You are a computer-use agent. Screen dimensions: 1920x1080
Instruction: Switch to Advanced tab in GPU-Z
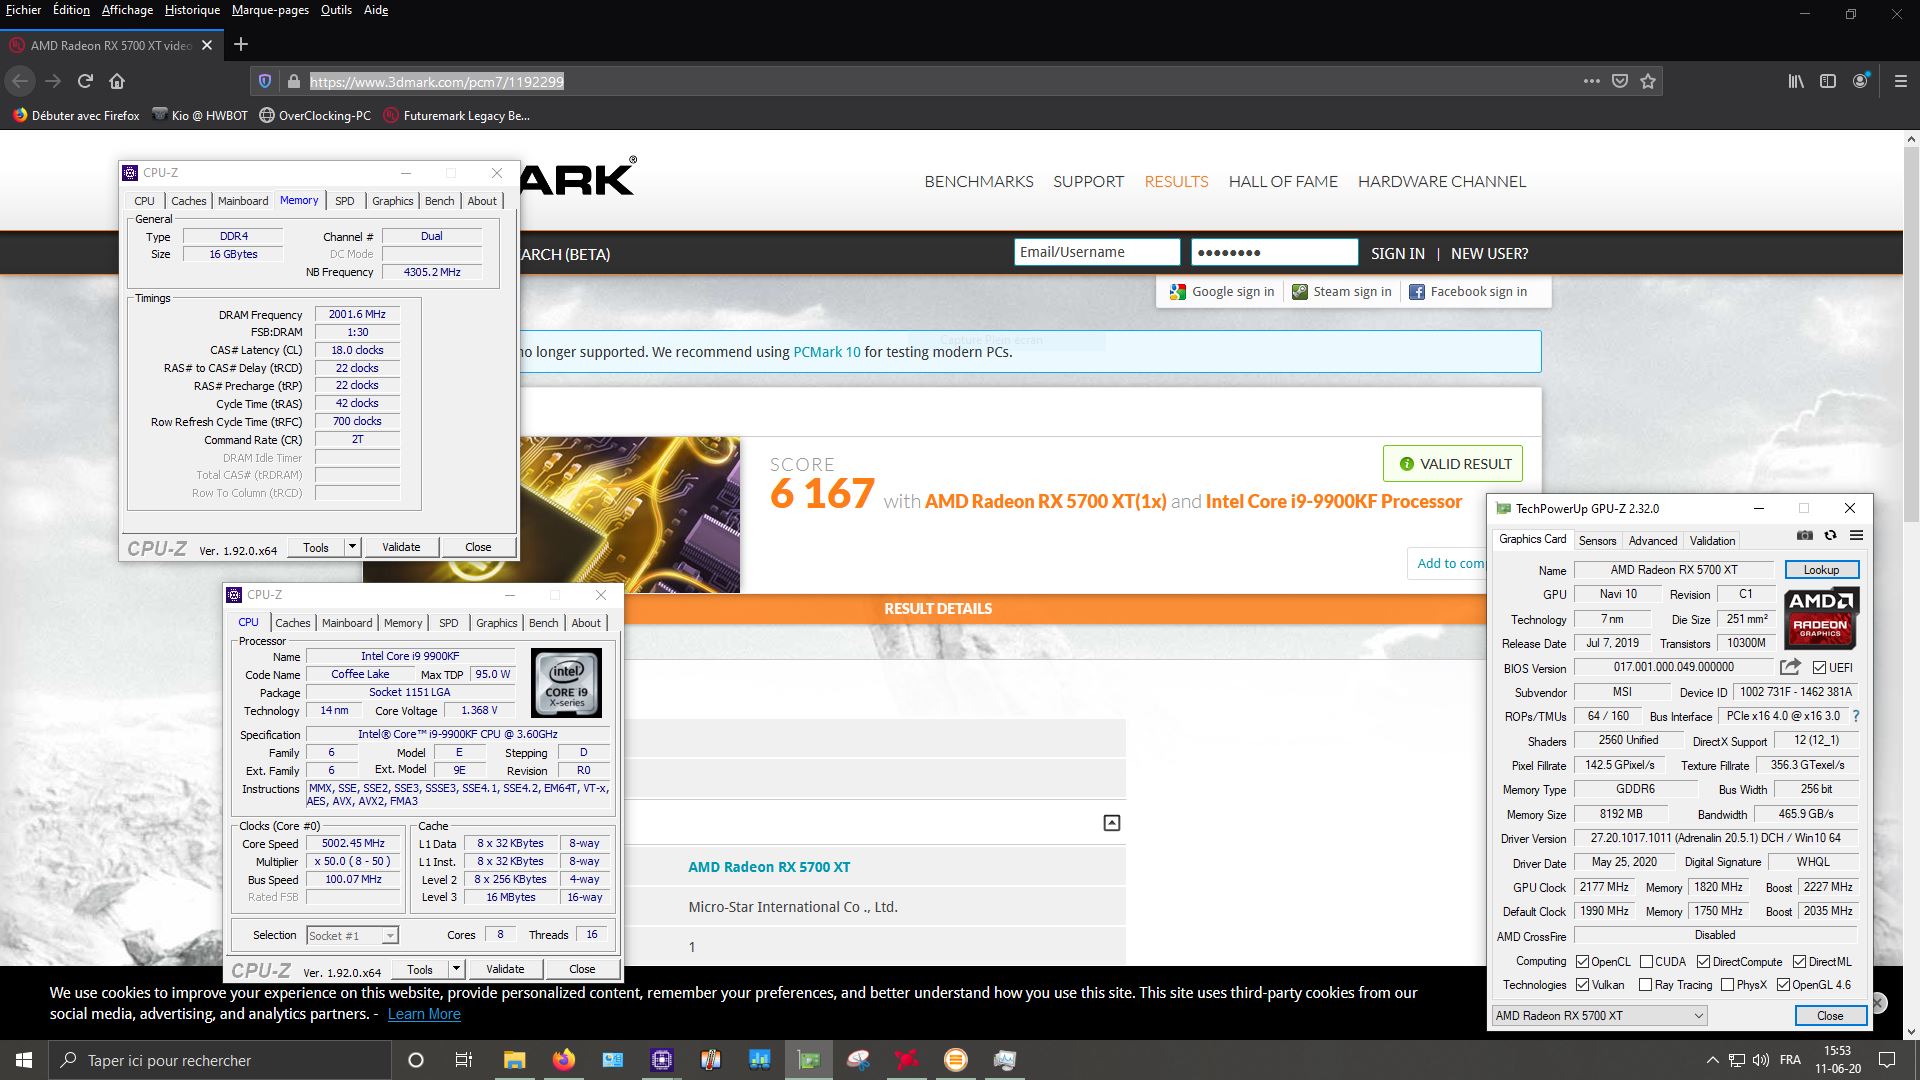1652,541
